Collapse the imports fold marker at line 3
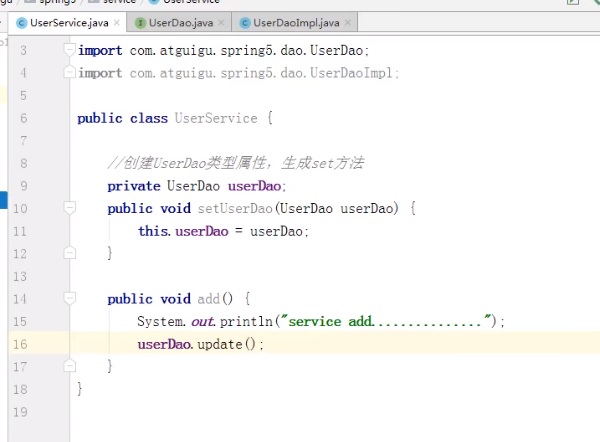The image size is (600, 442). coord(69,50)
